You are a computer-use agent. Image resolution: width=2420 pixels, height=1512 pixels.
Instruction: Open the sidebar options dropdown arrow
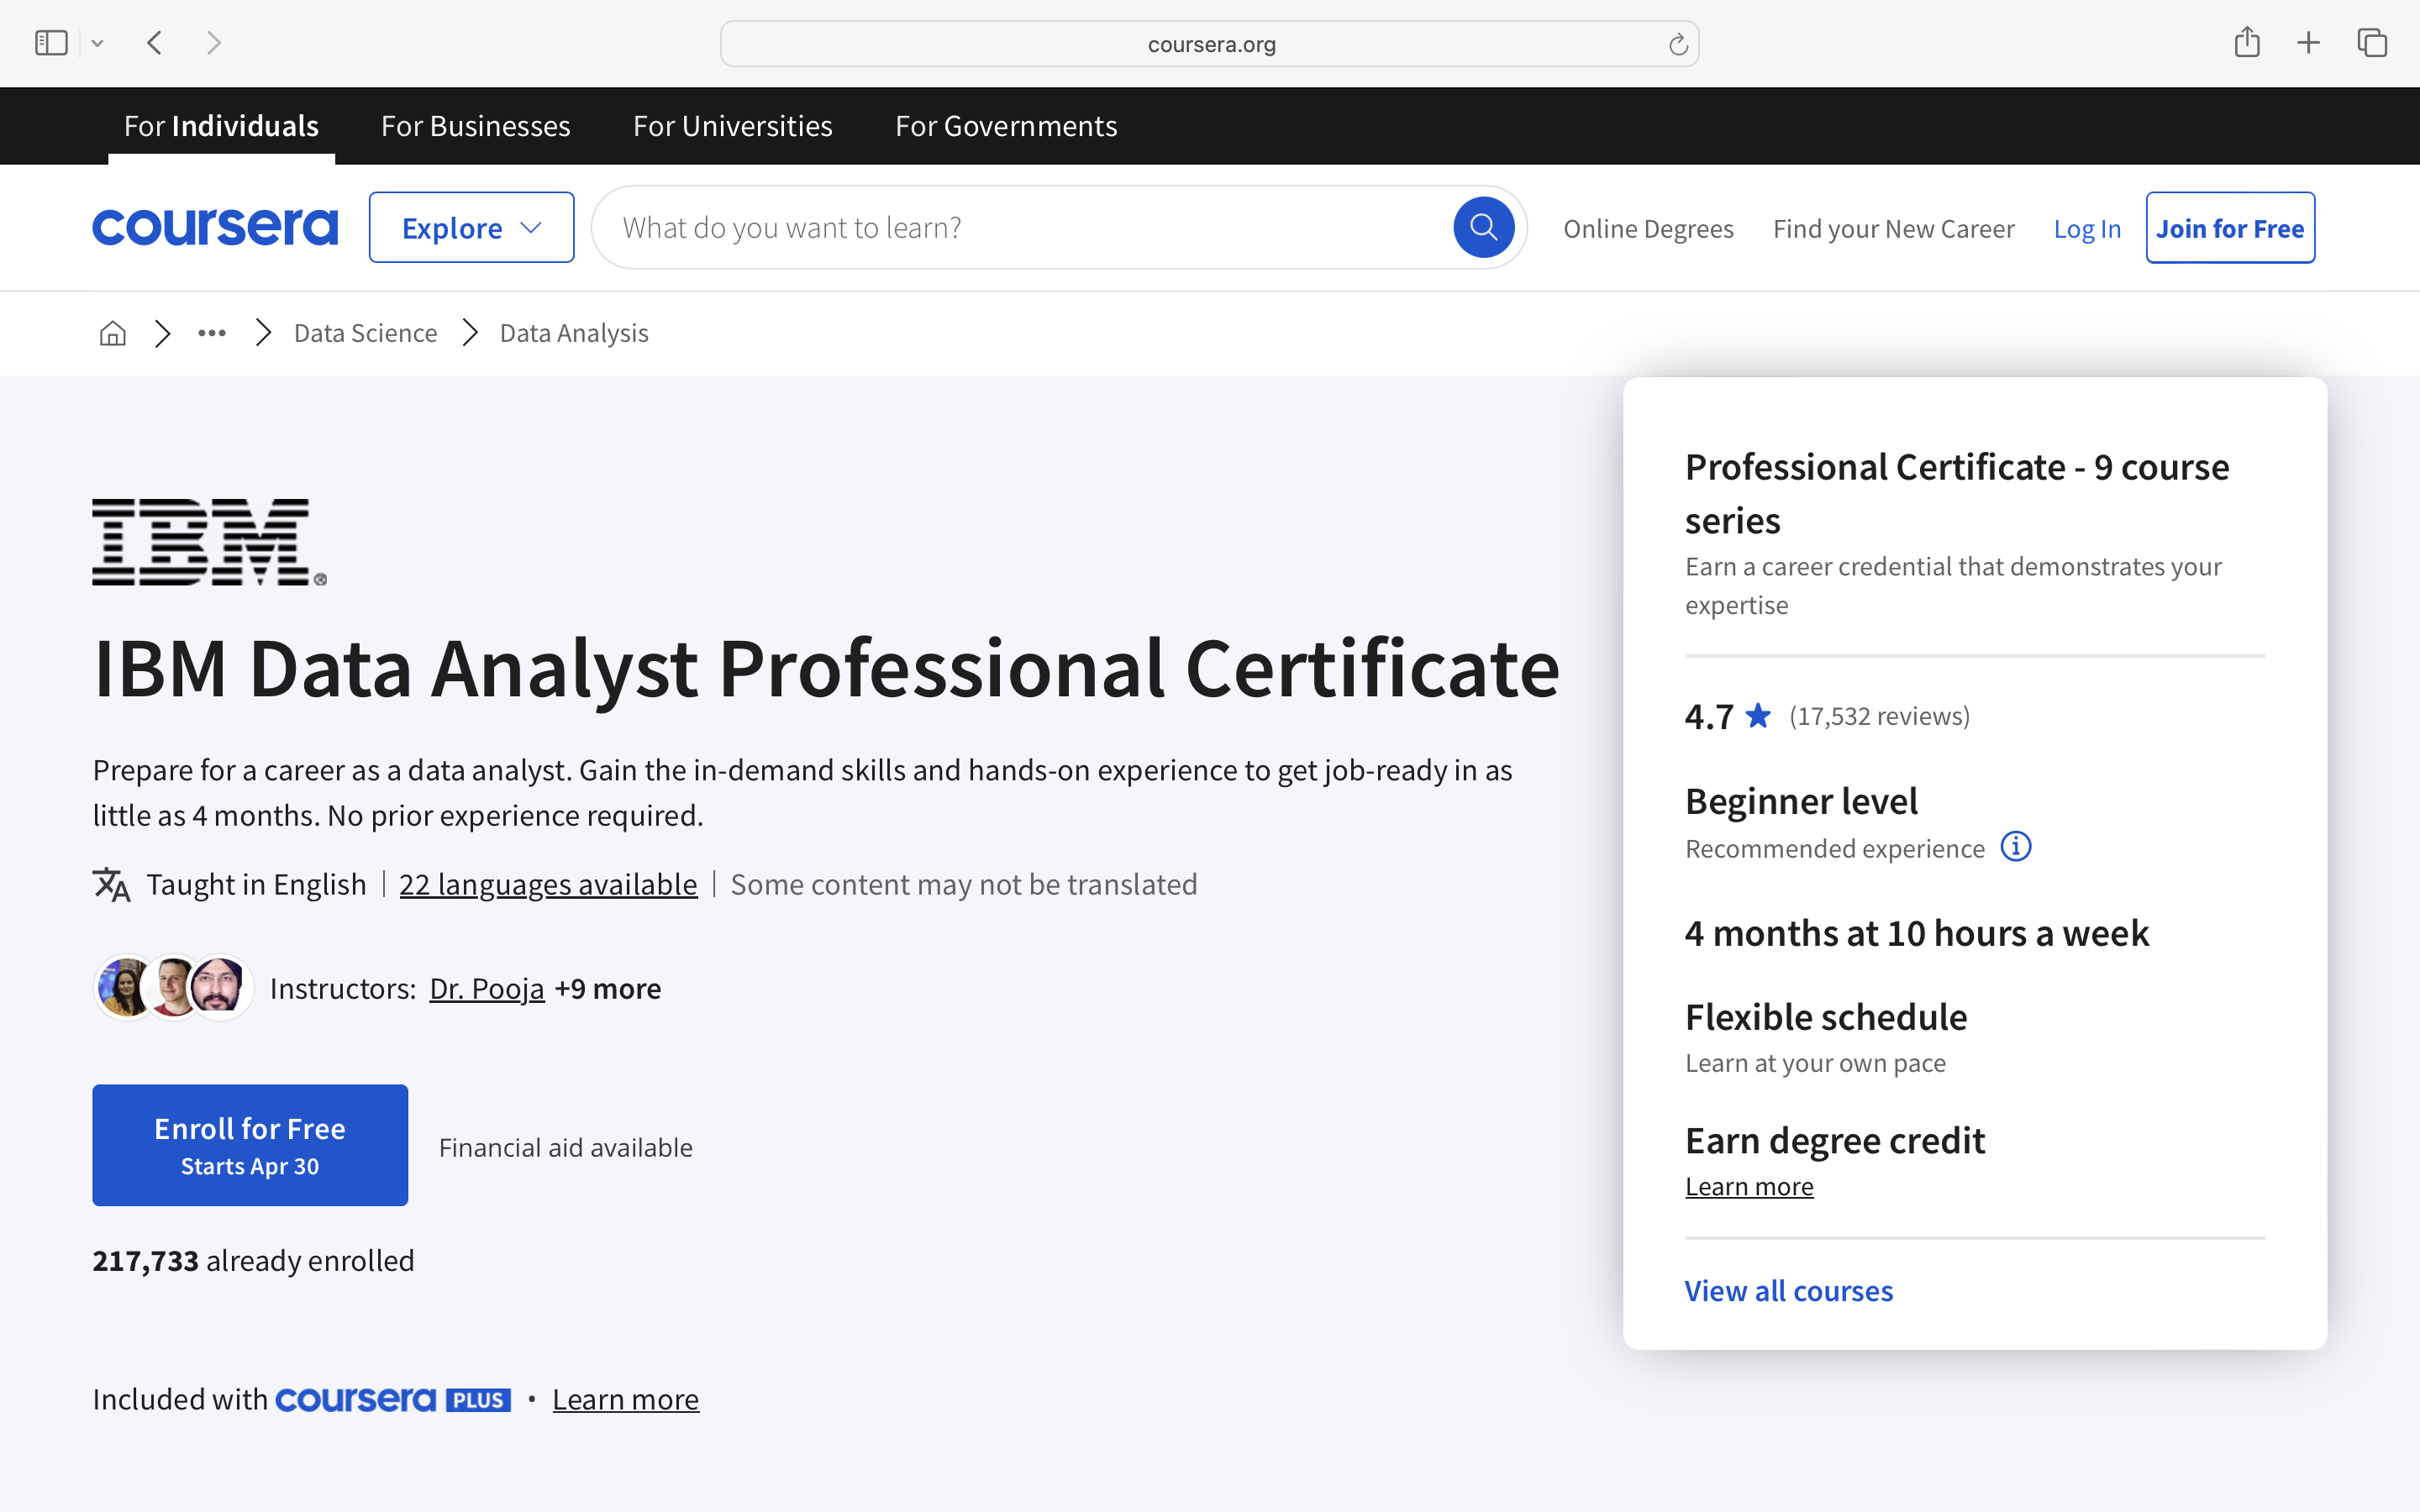point(97,43)
